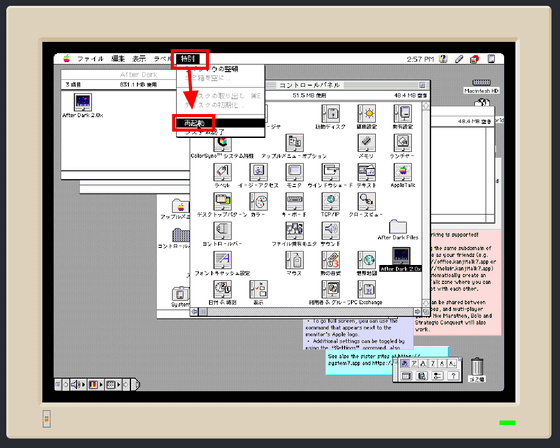The height and width of the screenshot is (448, 560).
Task: Select the 表示 views control panel icon
Action: tap(259, 289)
